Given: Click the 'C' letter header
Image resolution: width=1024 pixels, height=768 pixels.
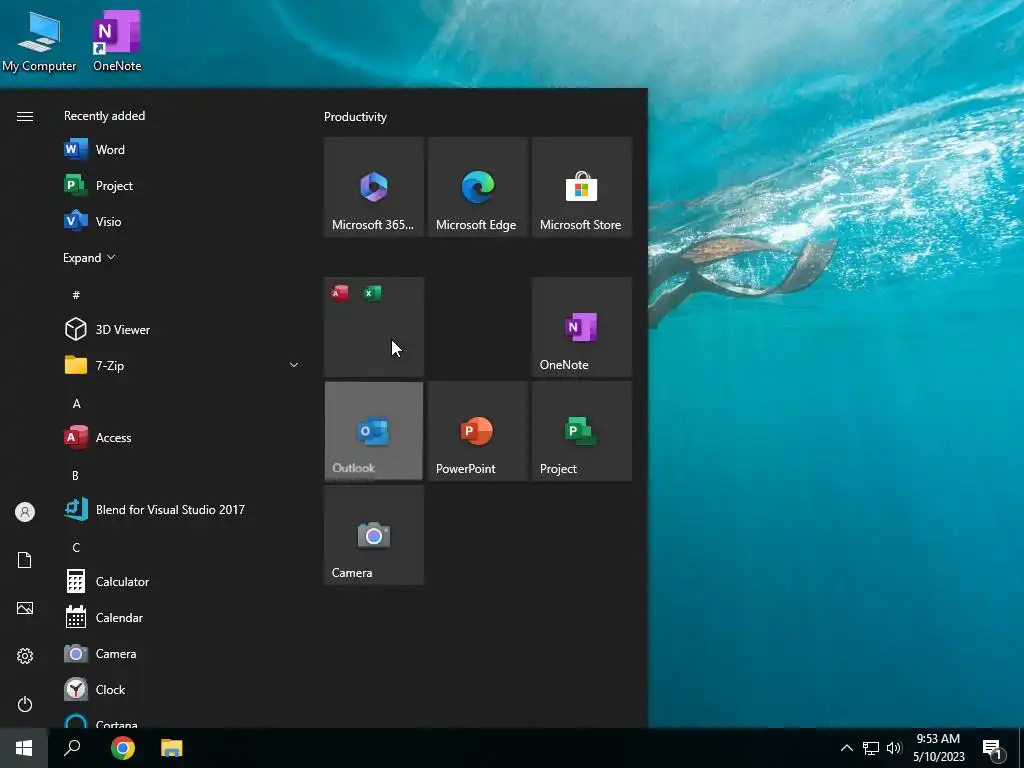Looking at the screenshot, I should pyautogui.click(x=76, y=547).
